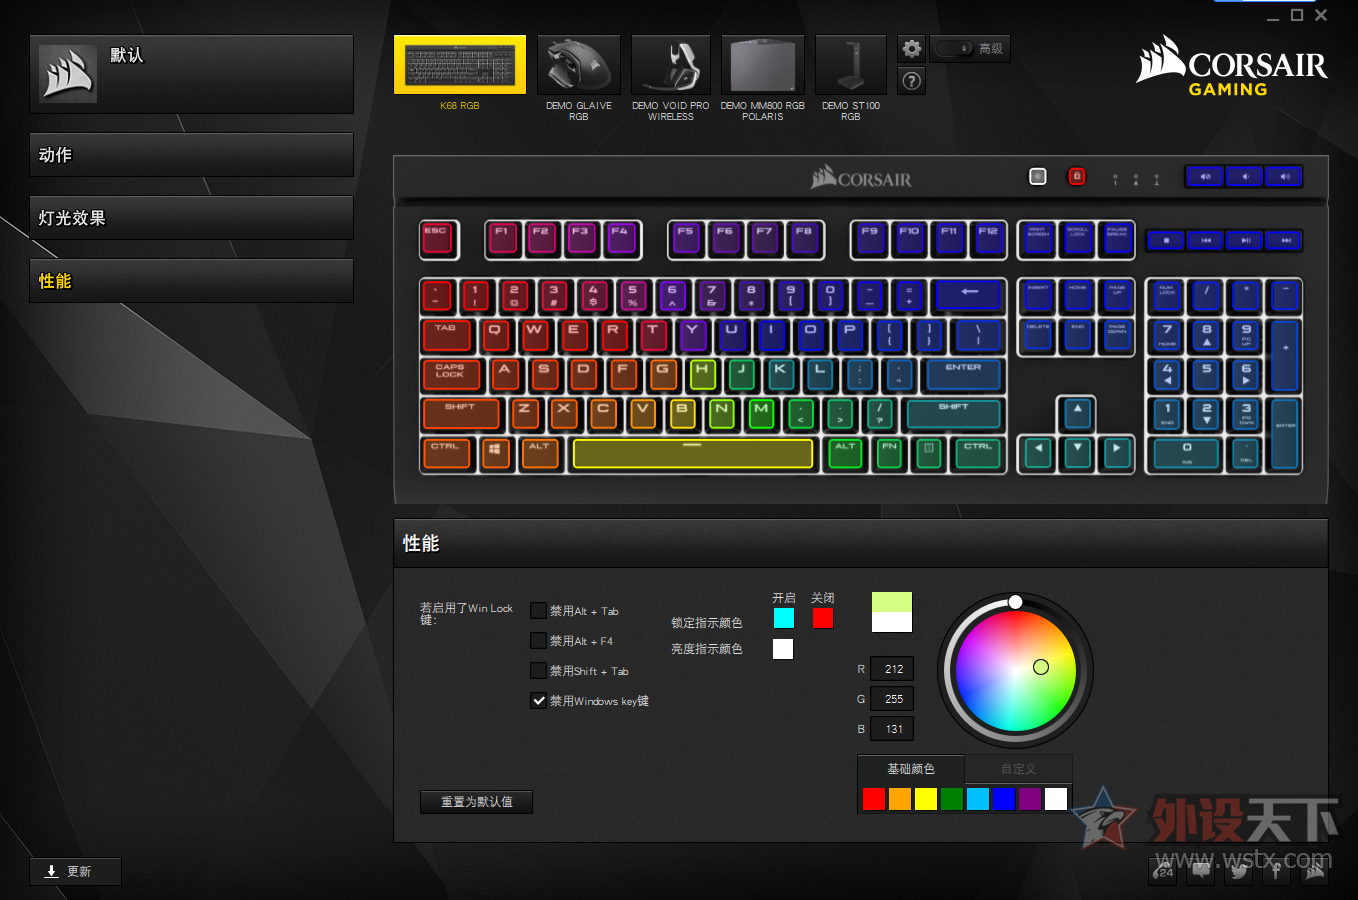Click the red Win Lock key
This screenshot has width=1358, height=900.
[x=1077, y=176]
